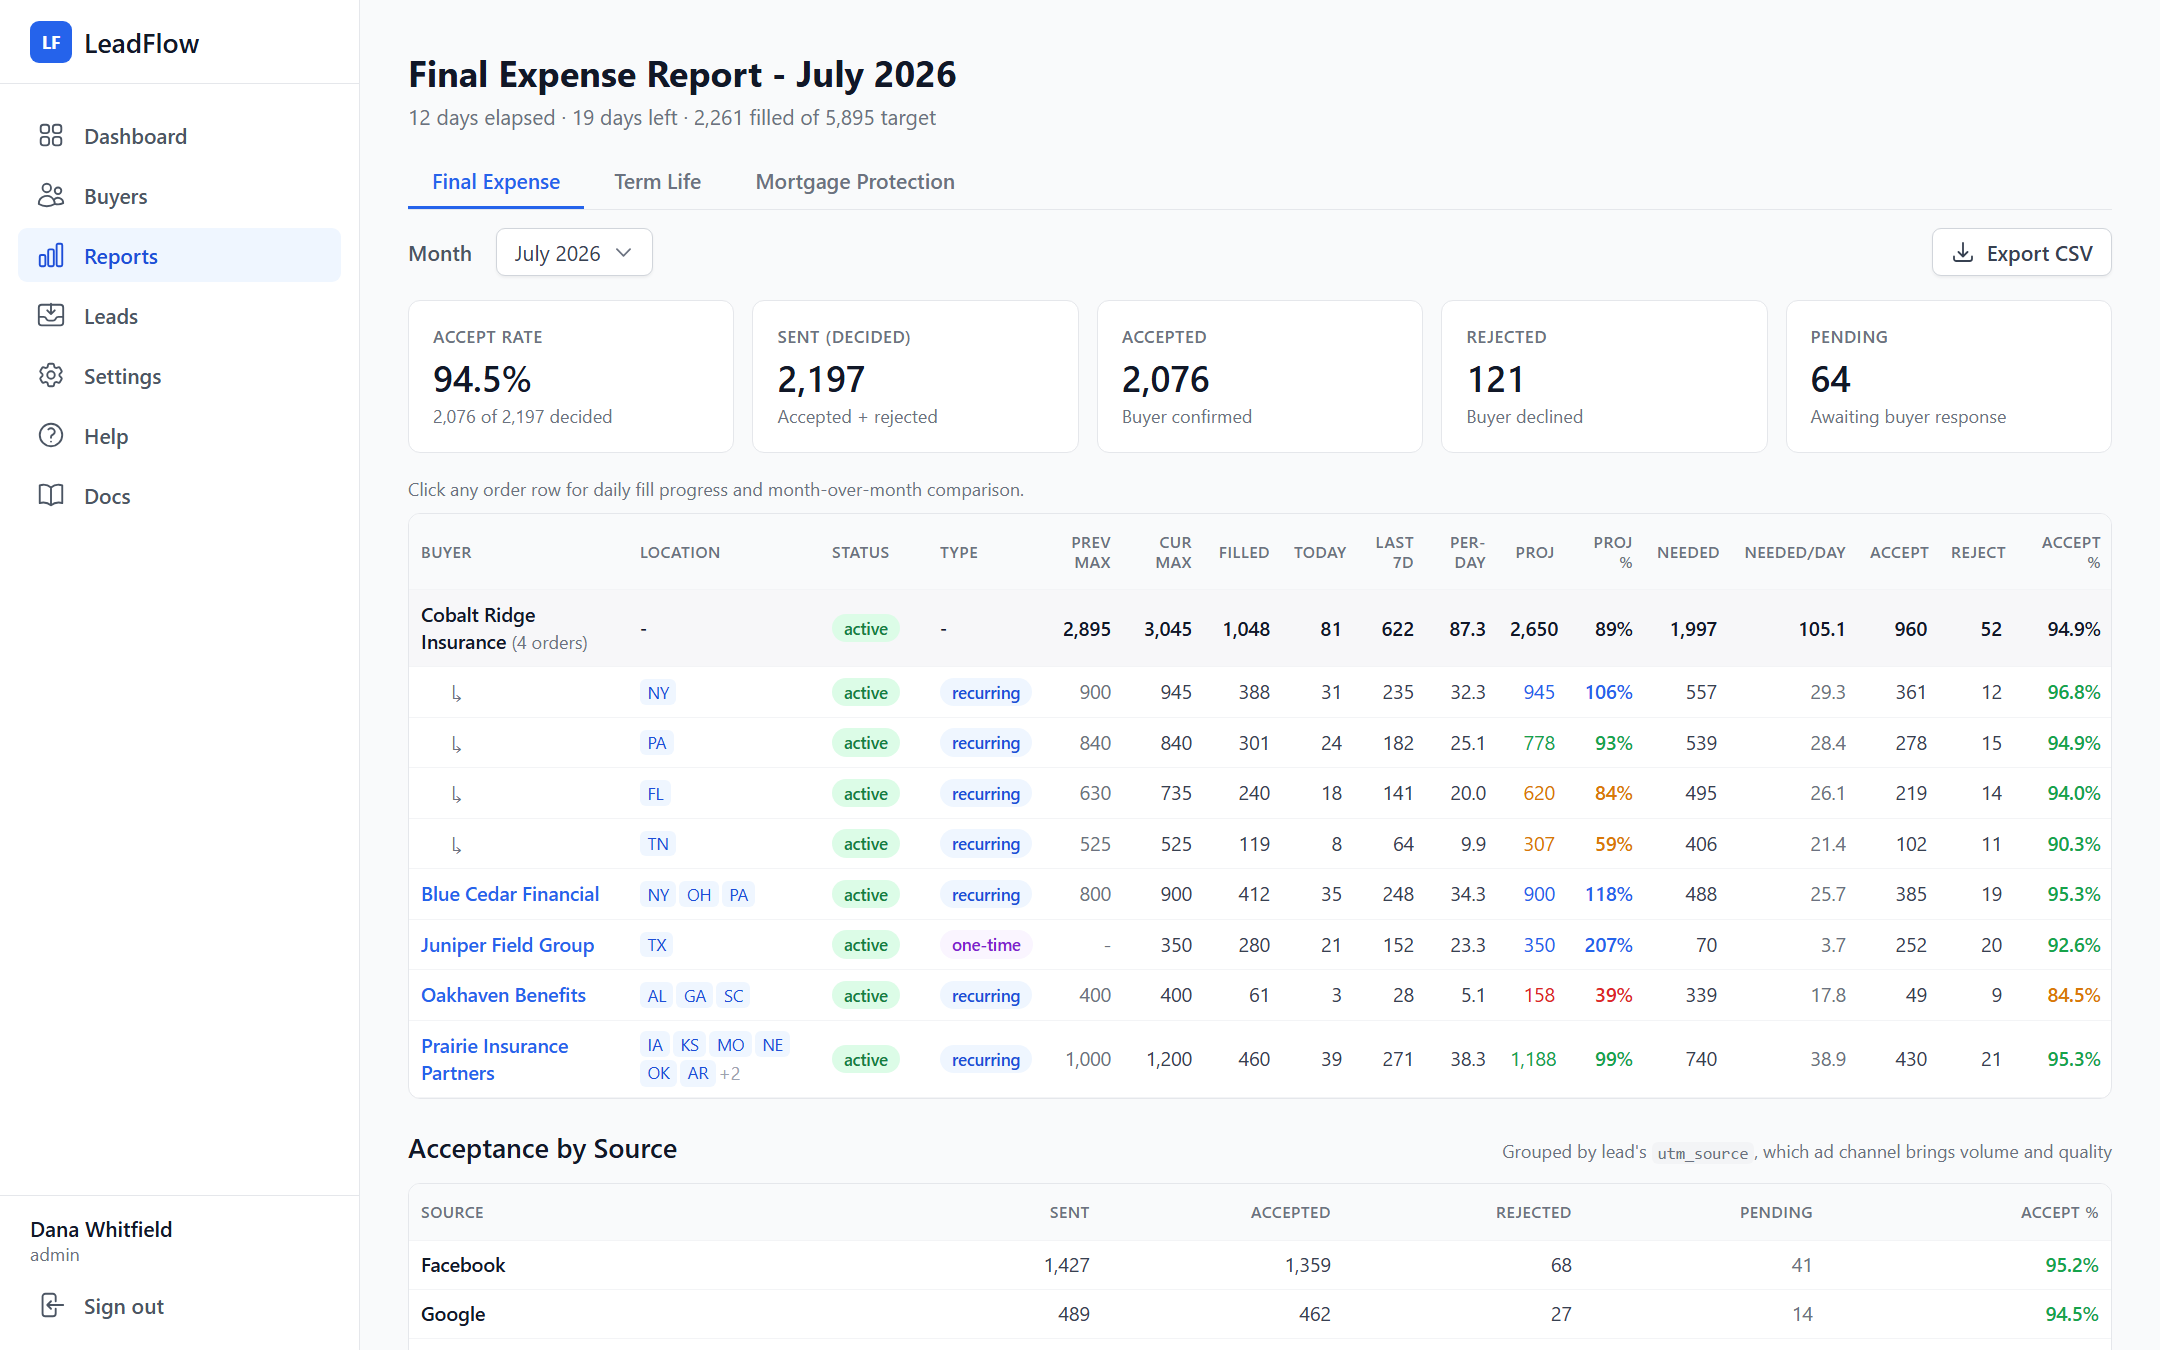Click the LeadFlow LF logo icon

coord(51,42)
